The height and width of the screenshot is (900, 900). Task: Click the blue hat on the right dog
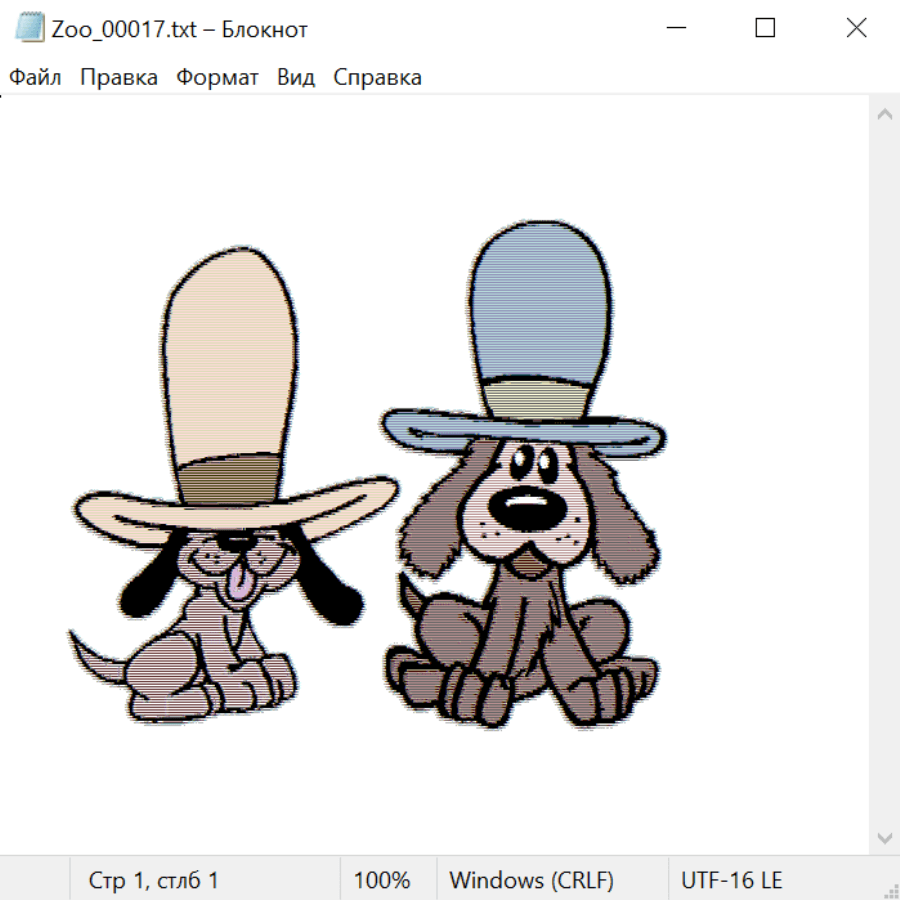540,310
